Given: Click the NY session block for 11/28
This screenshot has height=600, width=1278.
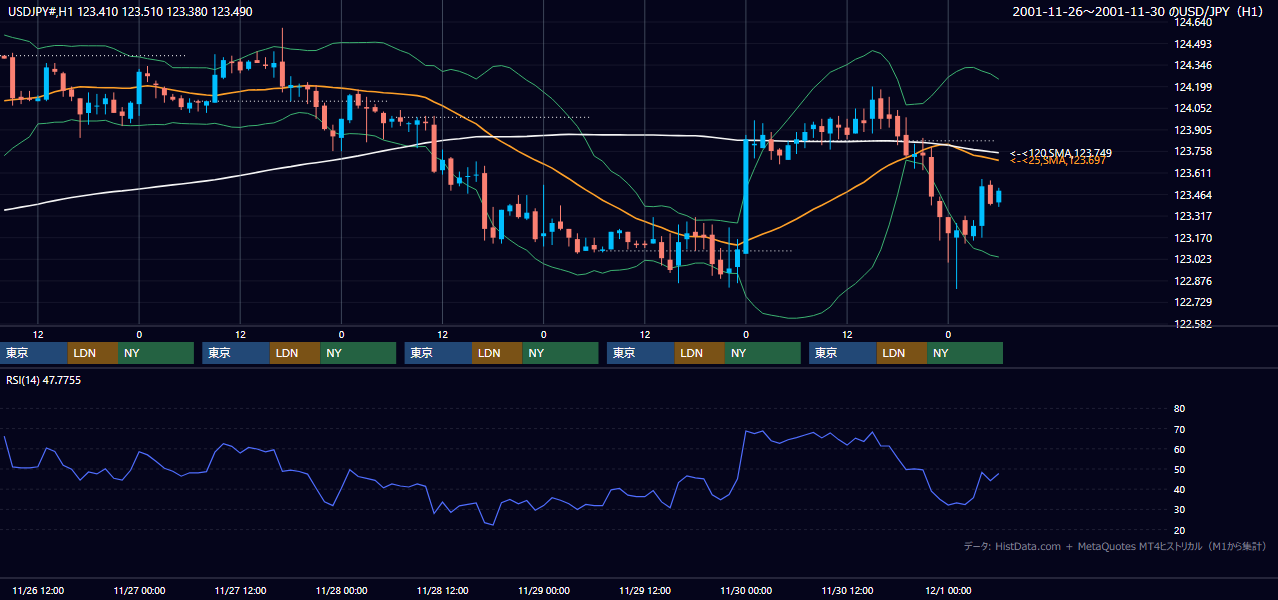Looking at the screenshot, I should [x=560, y=353].
